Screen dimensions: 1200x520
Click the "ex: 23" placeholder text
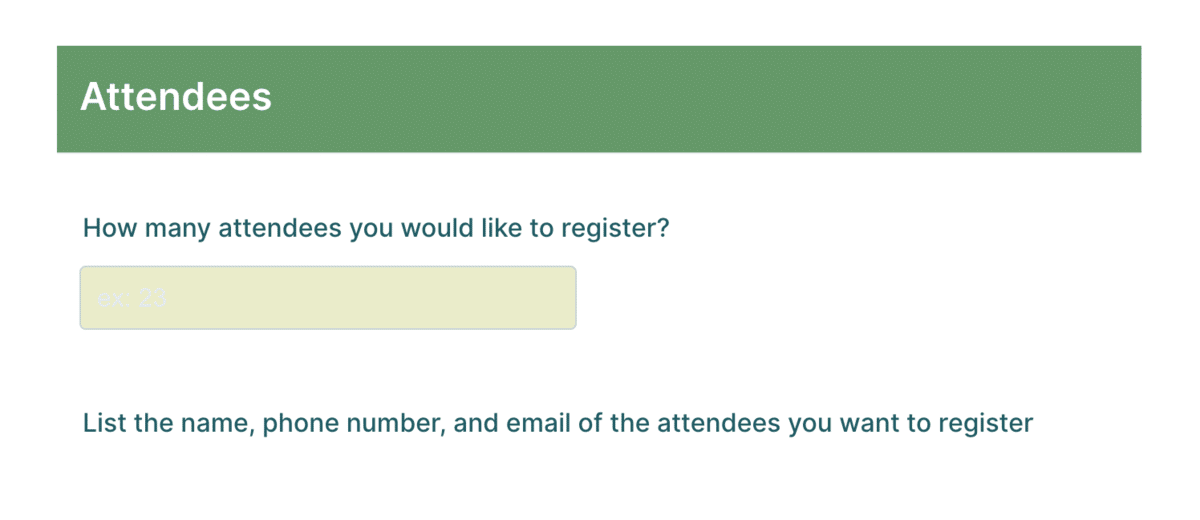pyautogui.click(x=132, y=298)
